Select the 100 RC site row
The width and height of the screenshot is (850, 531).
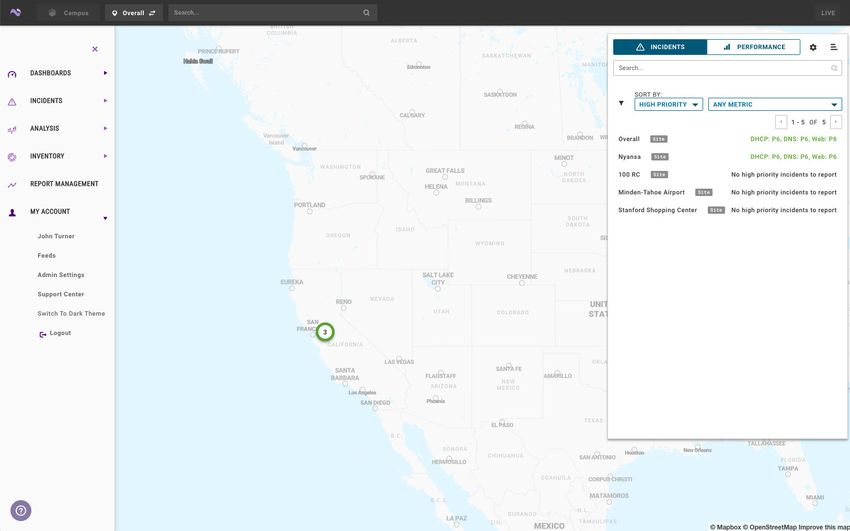727,175
